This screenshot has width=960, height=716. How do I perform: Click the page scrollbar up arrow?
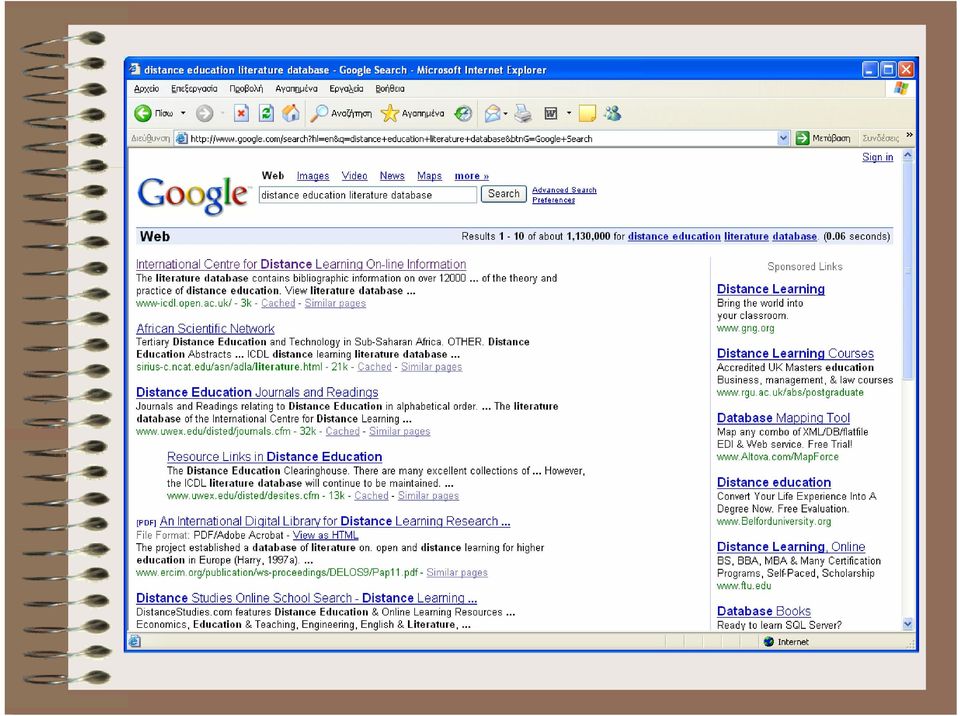(907, 156)
